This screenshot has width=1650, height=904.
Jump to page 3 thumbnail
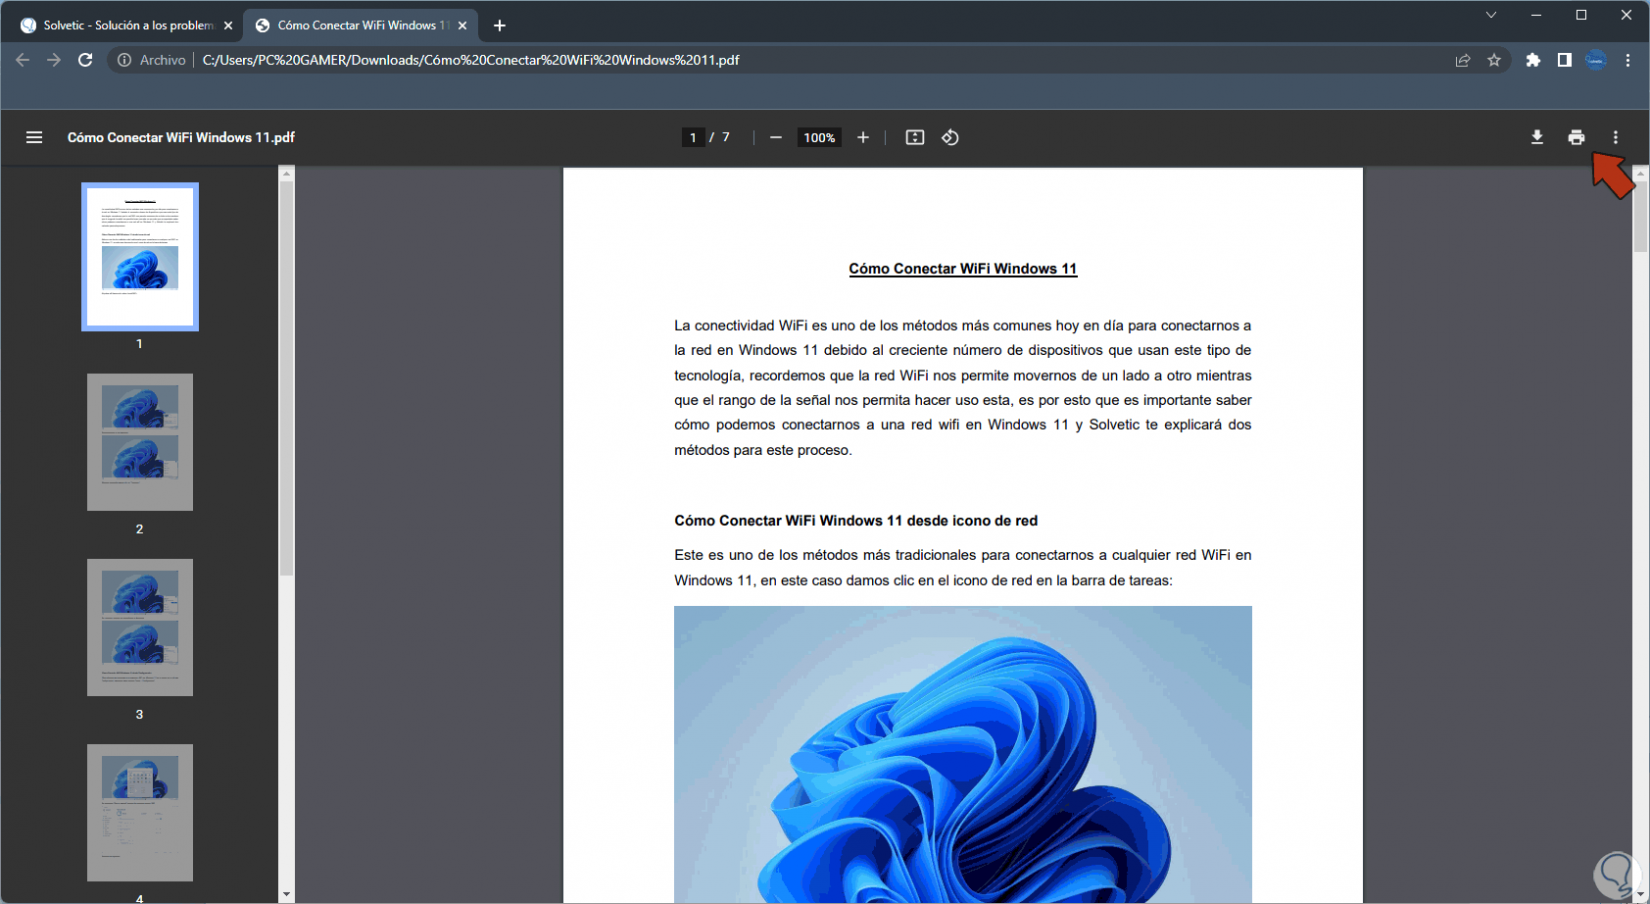(140, 627)
